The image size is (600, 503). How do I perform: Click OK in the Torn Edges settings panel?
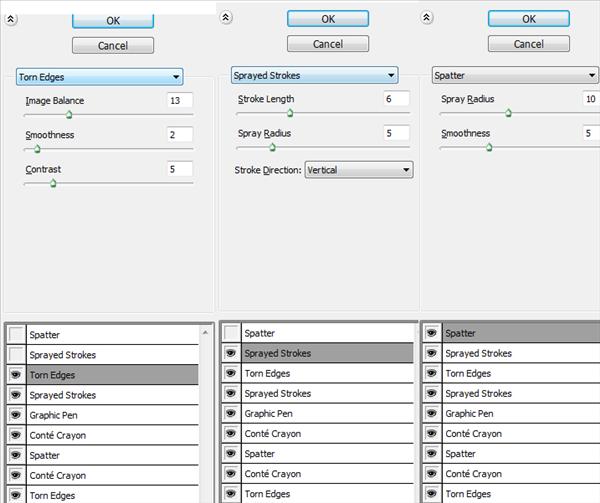pyautogui.click(x=113, y=21)
